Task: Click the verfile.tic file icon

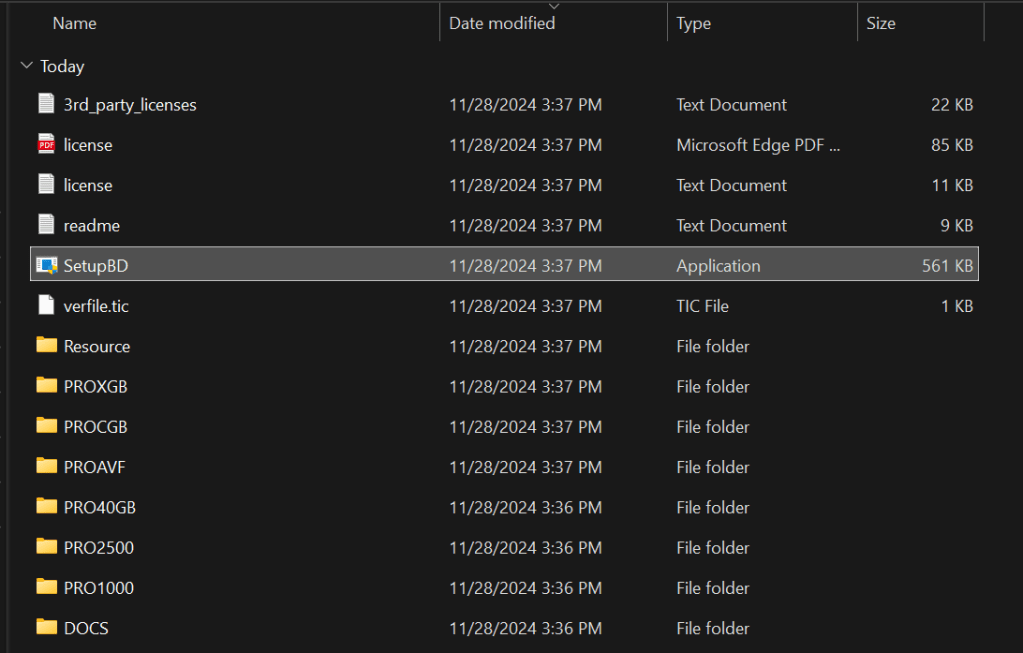Action: 46,305
